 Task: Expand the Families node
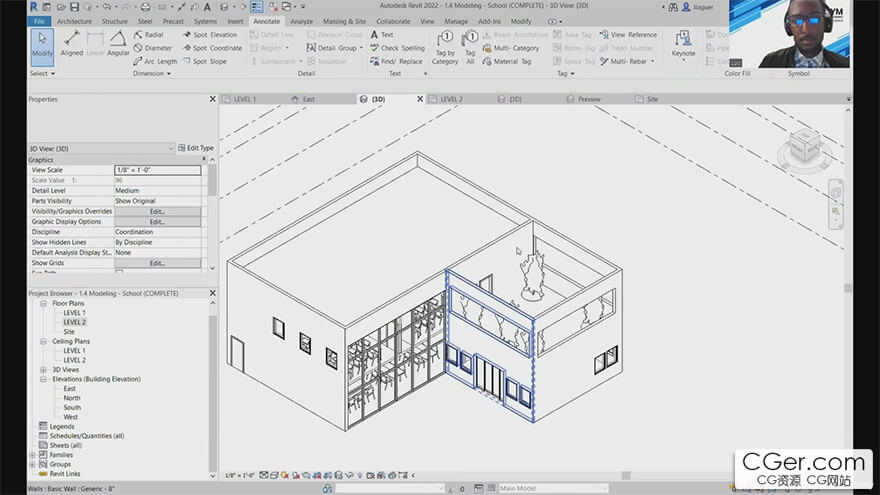(32, 455)
